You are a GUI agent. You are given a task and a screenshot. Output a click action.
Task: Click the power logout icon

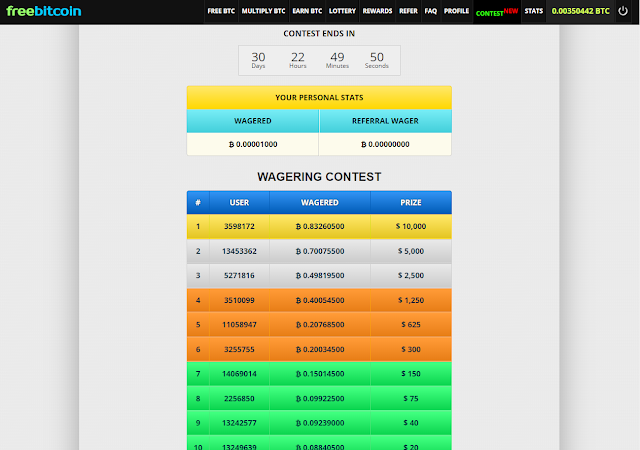623,11
